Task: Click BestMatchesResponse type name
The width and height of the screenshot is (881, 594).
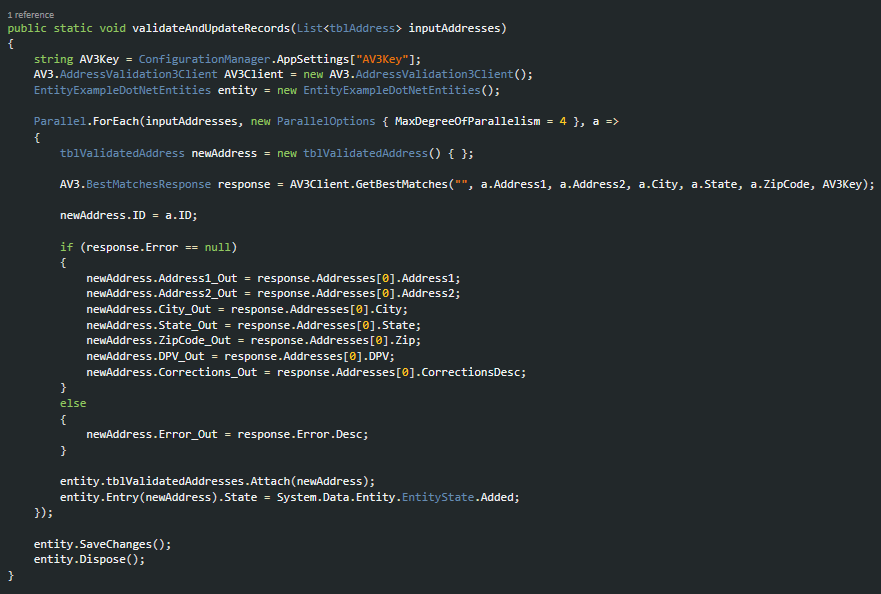Action: click(148, 184)
